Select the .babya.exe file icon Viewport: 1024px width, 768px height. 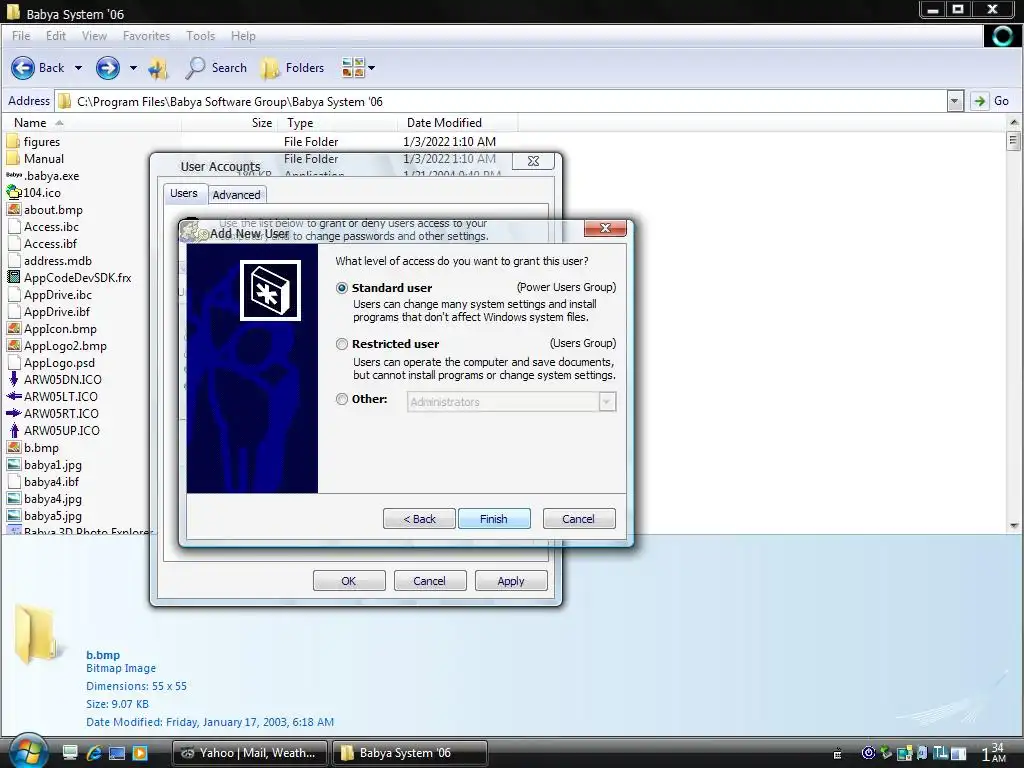point(14,176)
